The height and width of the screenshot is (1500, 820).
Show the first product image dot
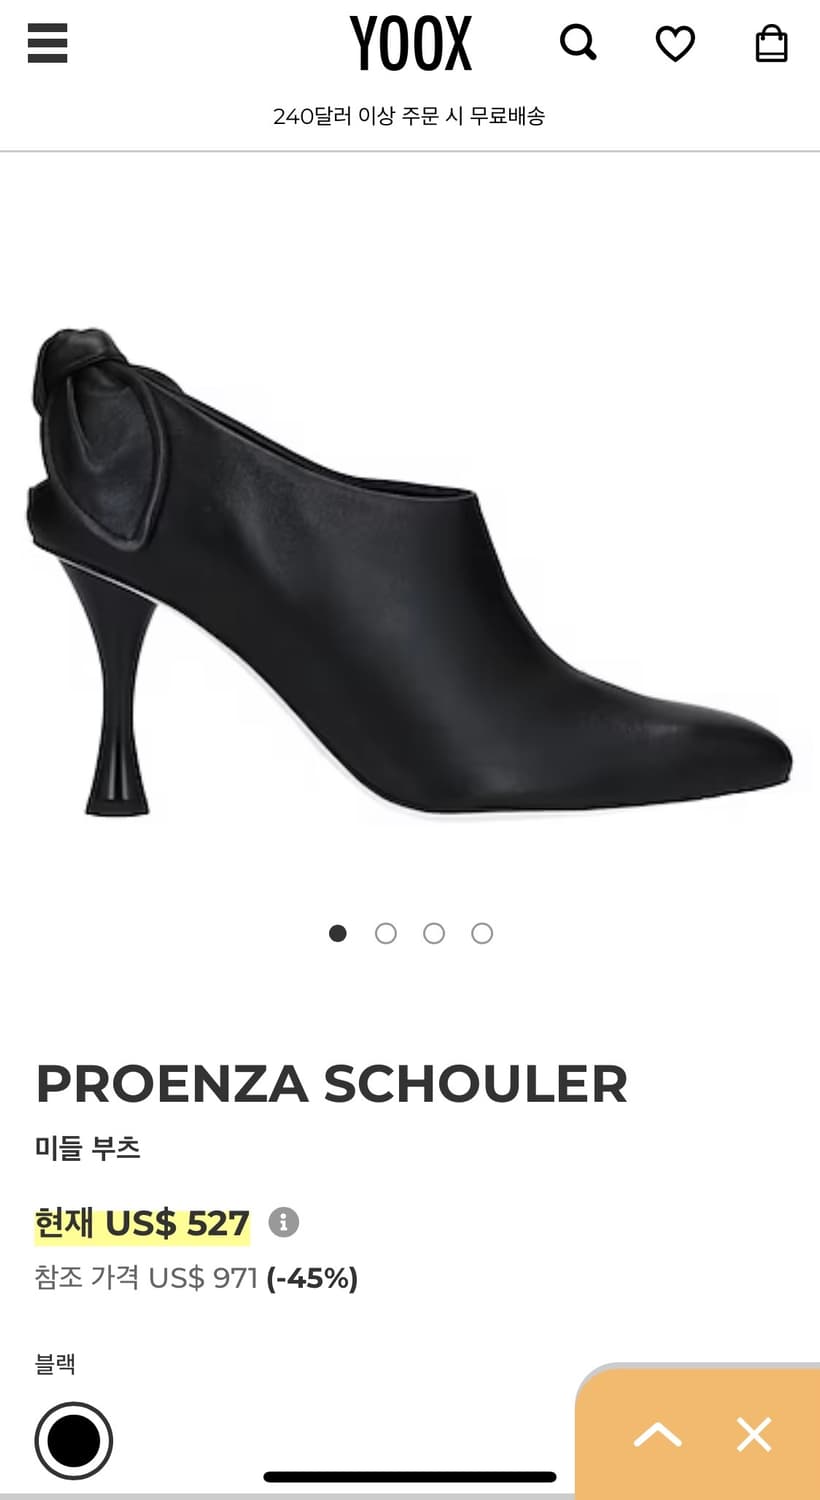338,933
